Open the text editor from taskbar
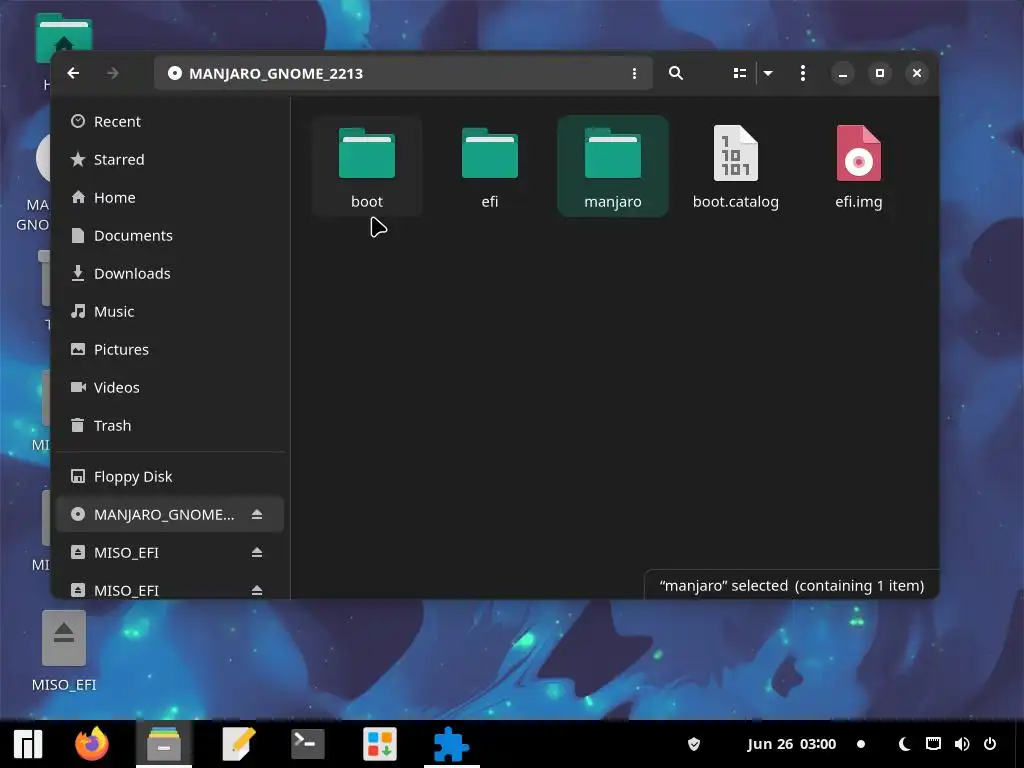Screen dimensions: 1024x768 pyautogui.click(x=237, y=744)
